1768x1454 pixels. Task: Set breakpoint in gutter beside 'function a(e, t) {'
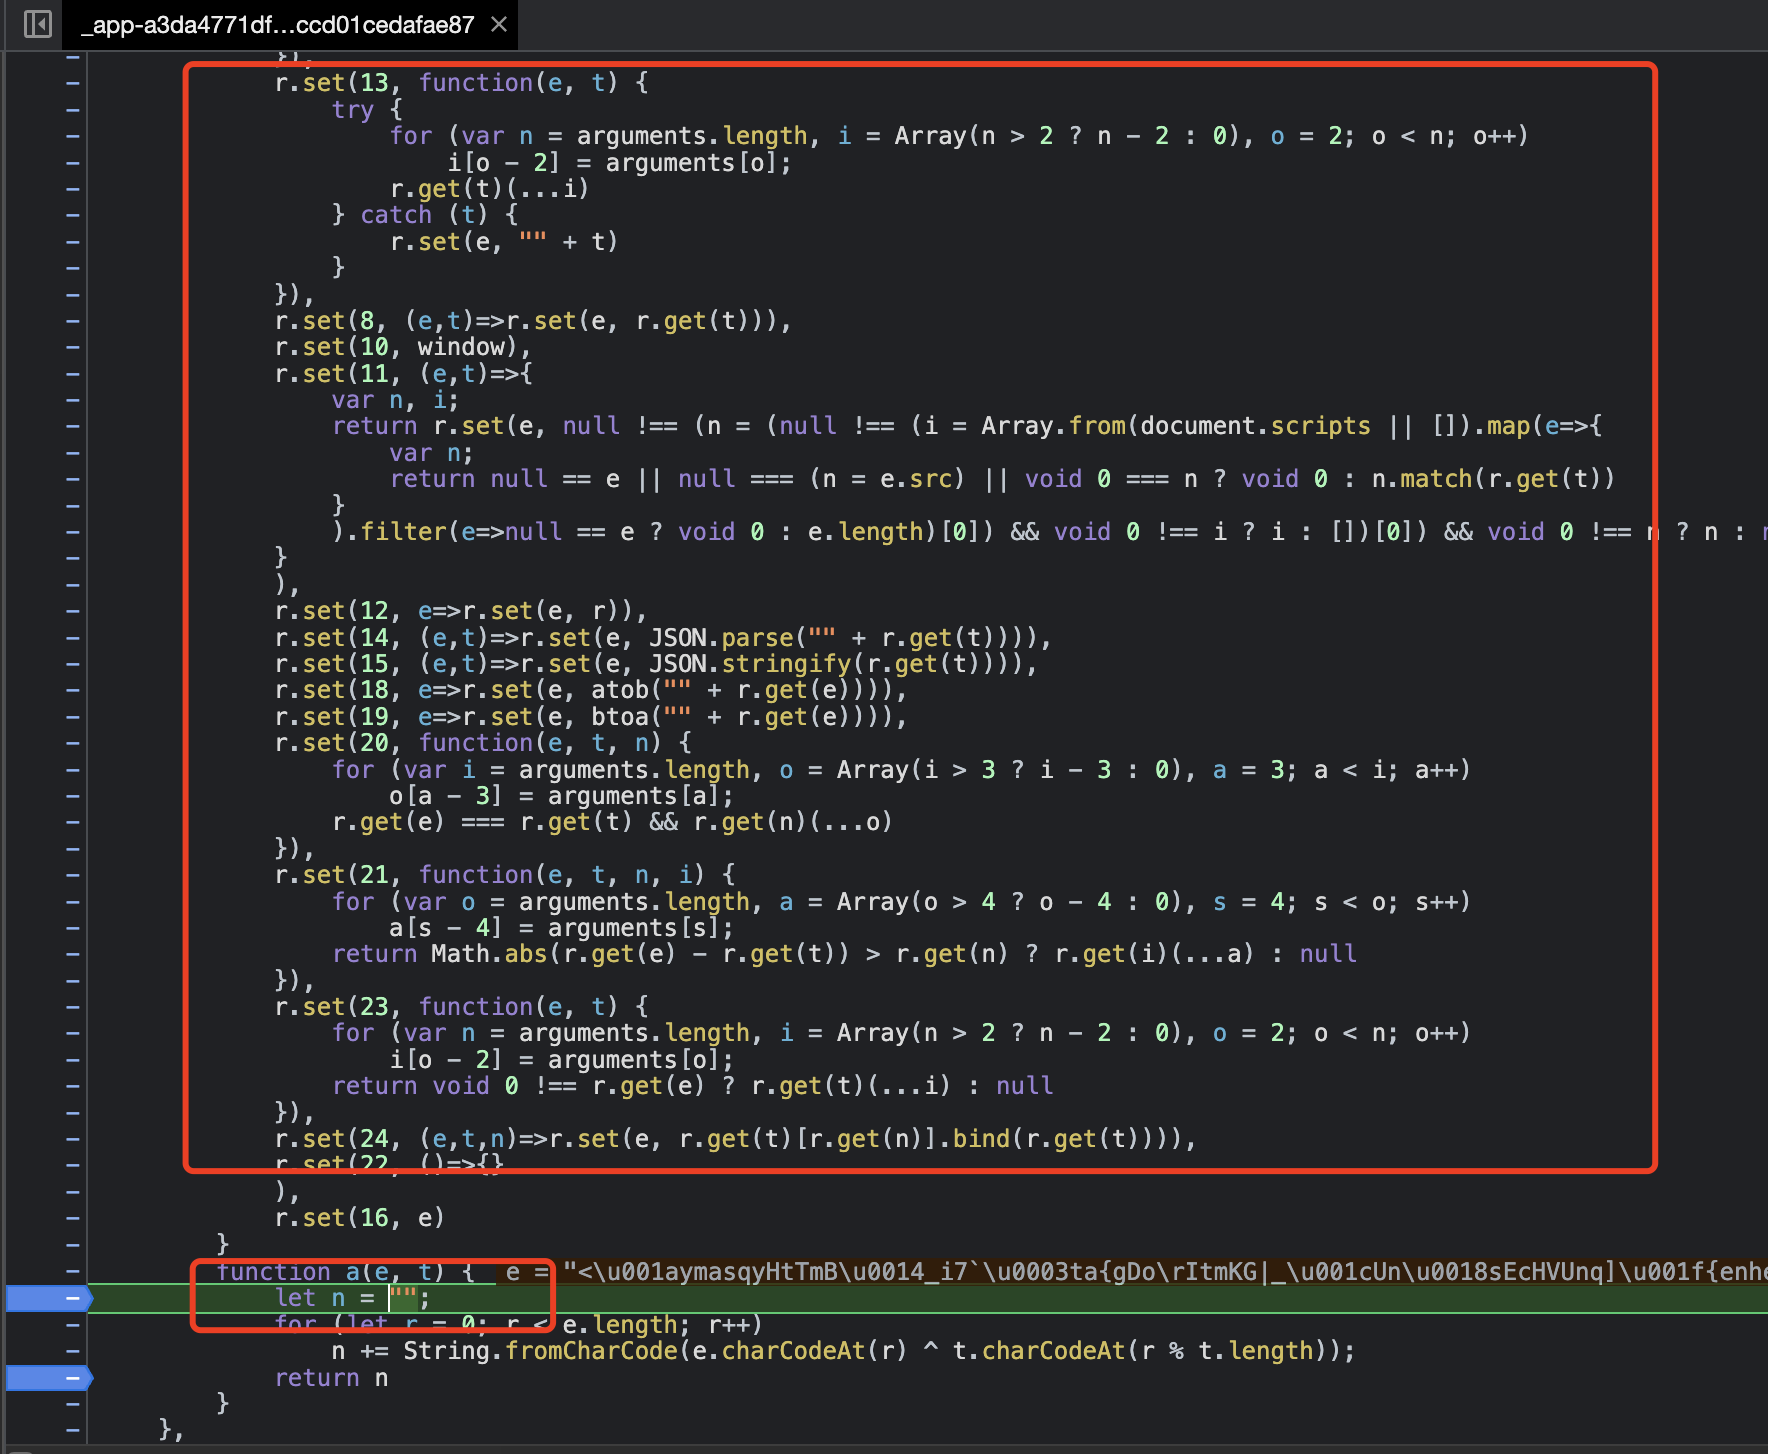tap(72, 1271)
